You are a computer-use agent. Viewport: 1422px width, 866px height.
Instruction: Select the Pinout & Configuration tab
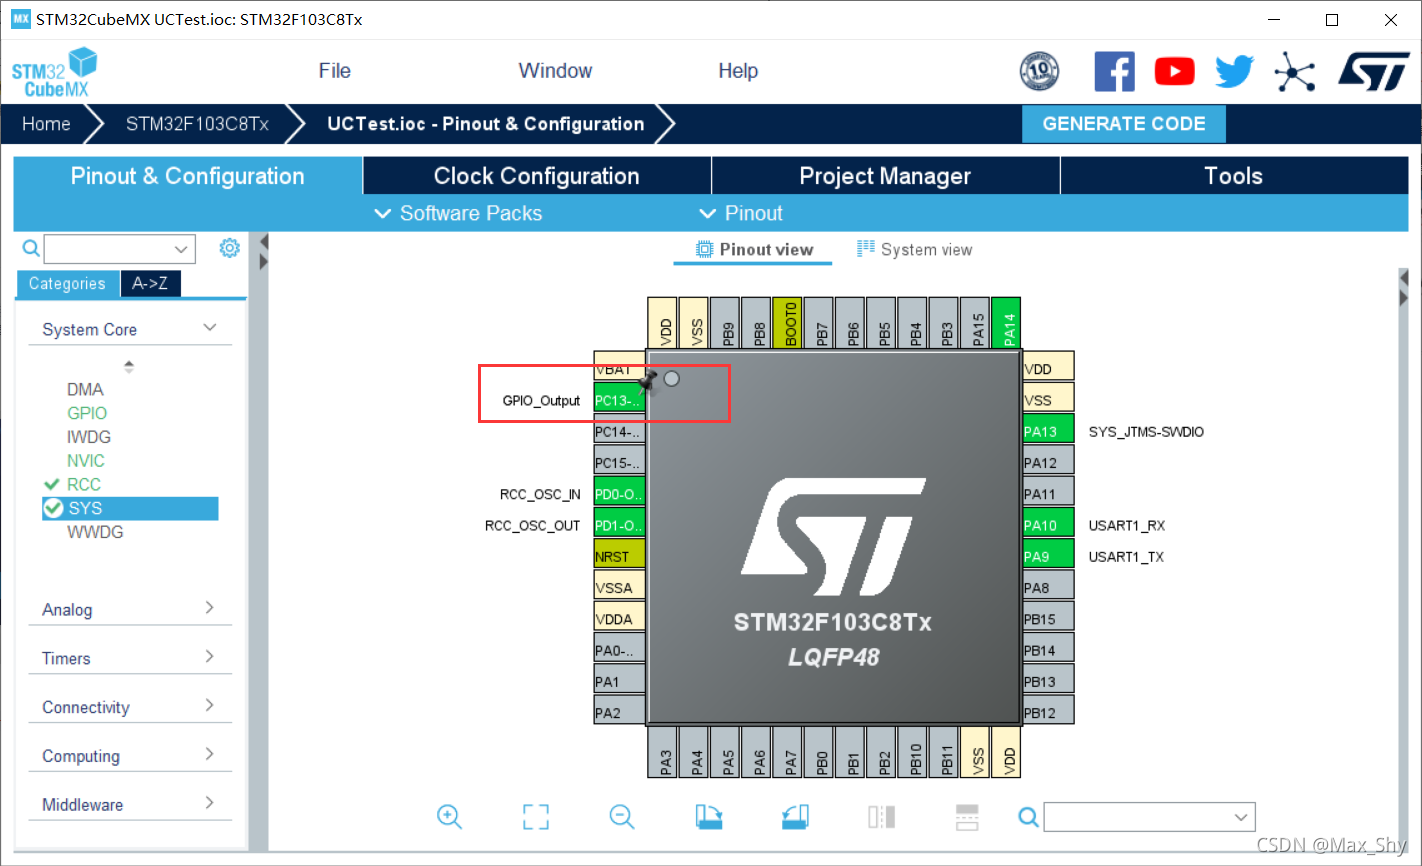coord(188,176)
